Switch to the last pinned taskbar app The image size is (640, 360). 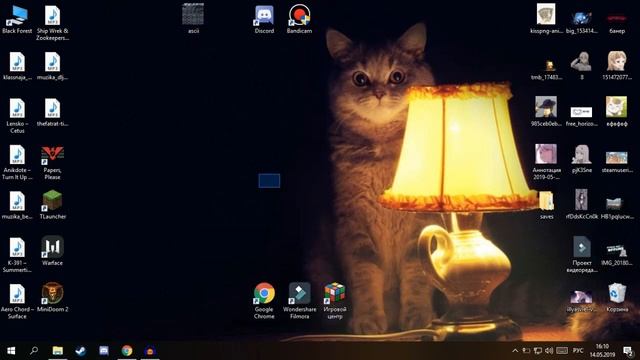150,351
